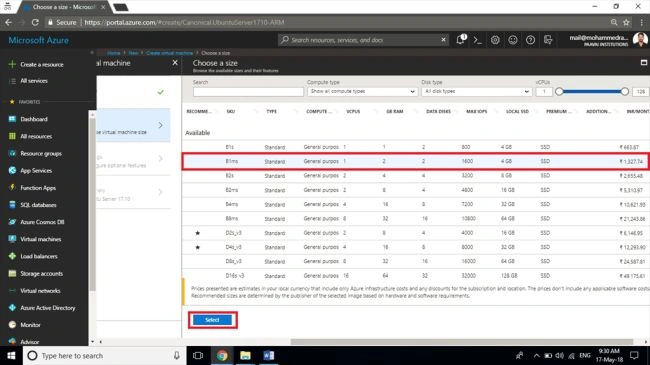
Task: Click the Home breadcrumb link
Action: 114,53
